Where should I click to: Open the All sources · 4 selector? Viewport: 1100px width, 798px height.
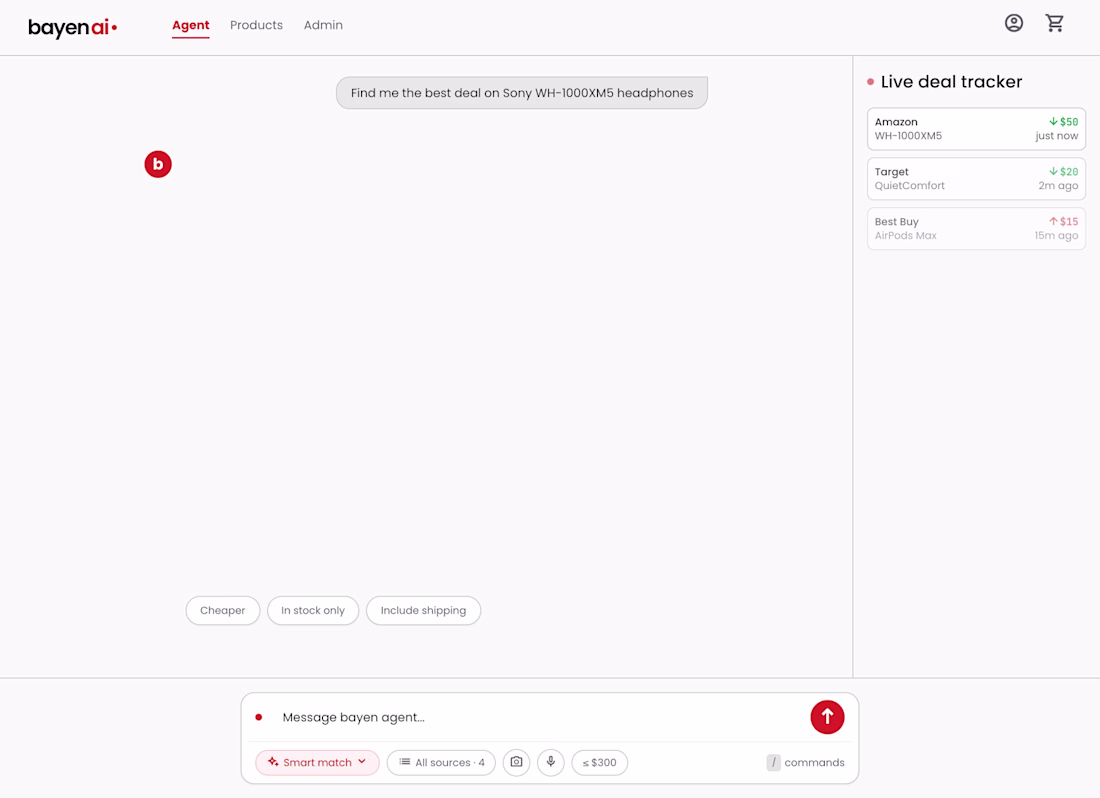tap(441, 762)
